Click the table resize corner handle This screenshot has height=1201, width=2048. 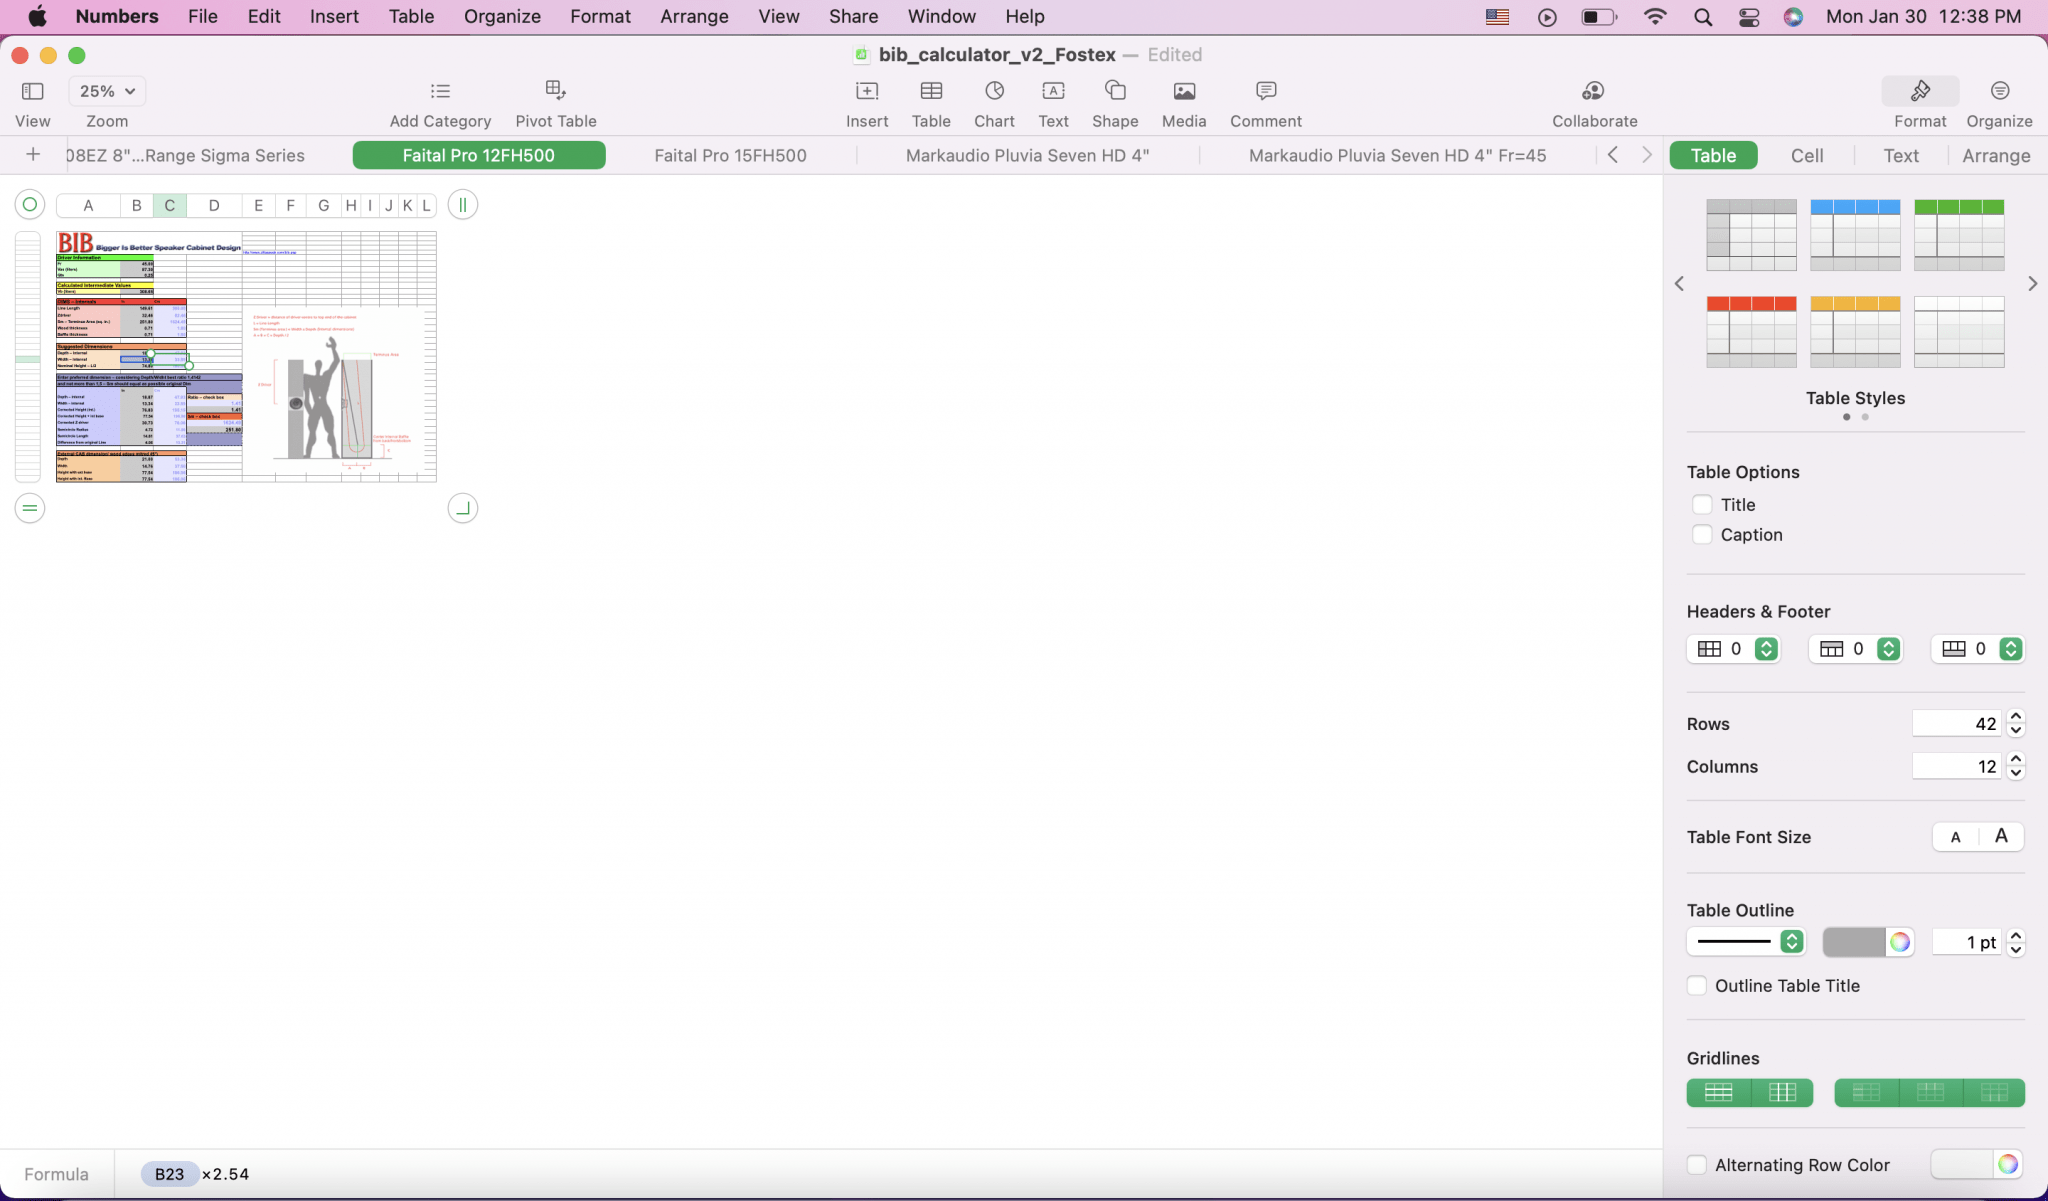click(x=462, y=508)
